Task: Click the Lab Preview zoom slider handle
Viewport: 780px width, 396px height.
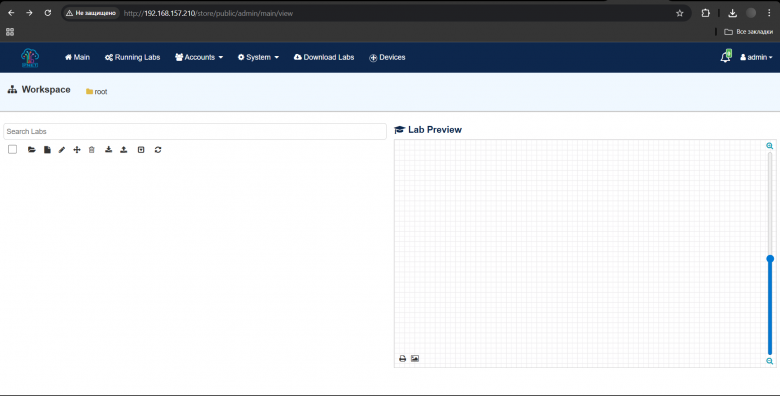Action: [770, 259]
